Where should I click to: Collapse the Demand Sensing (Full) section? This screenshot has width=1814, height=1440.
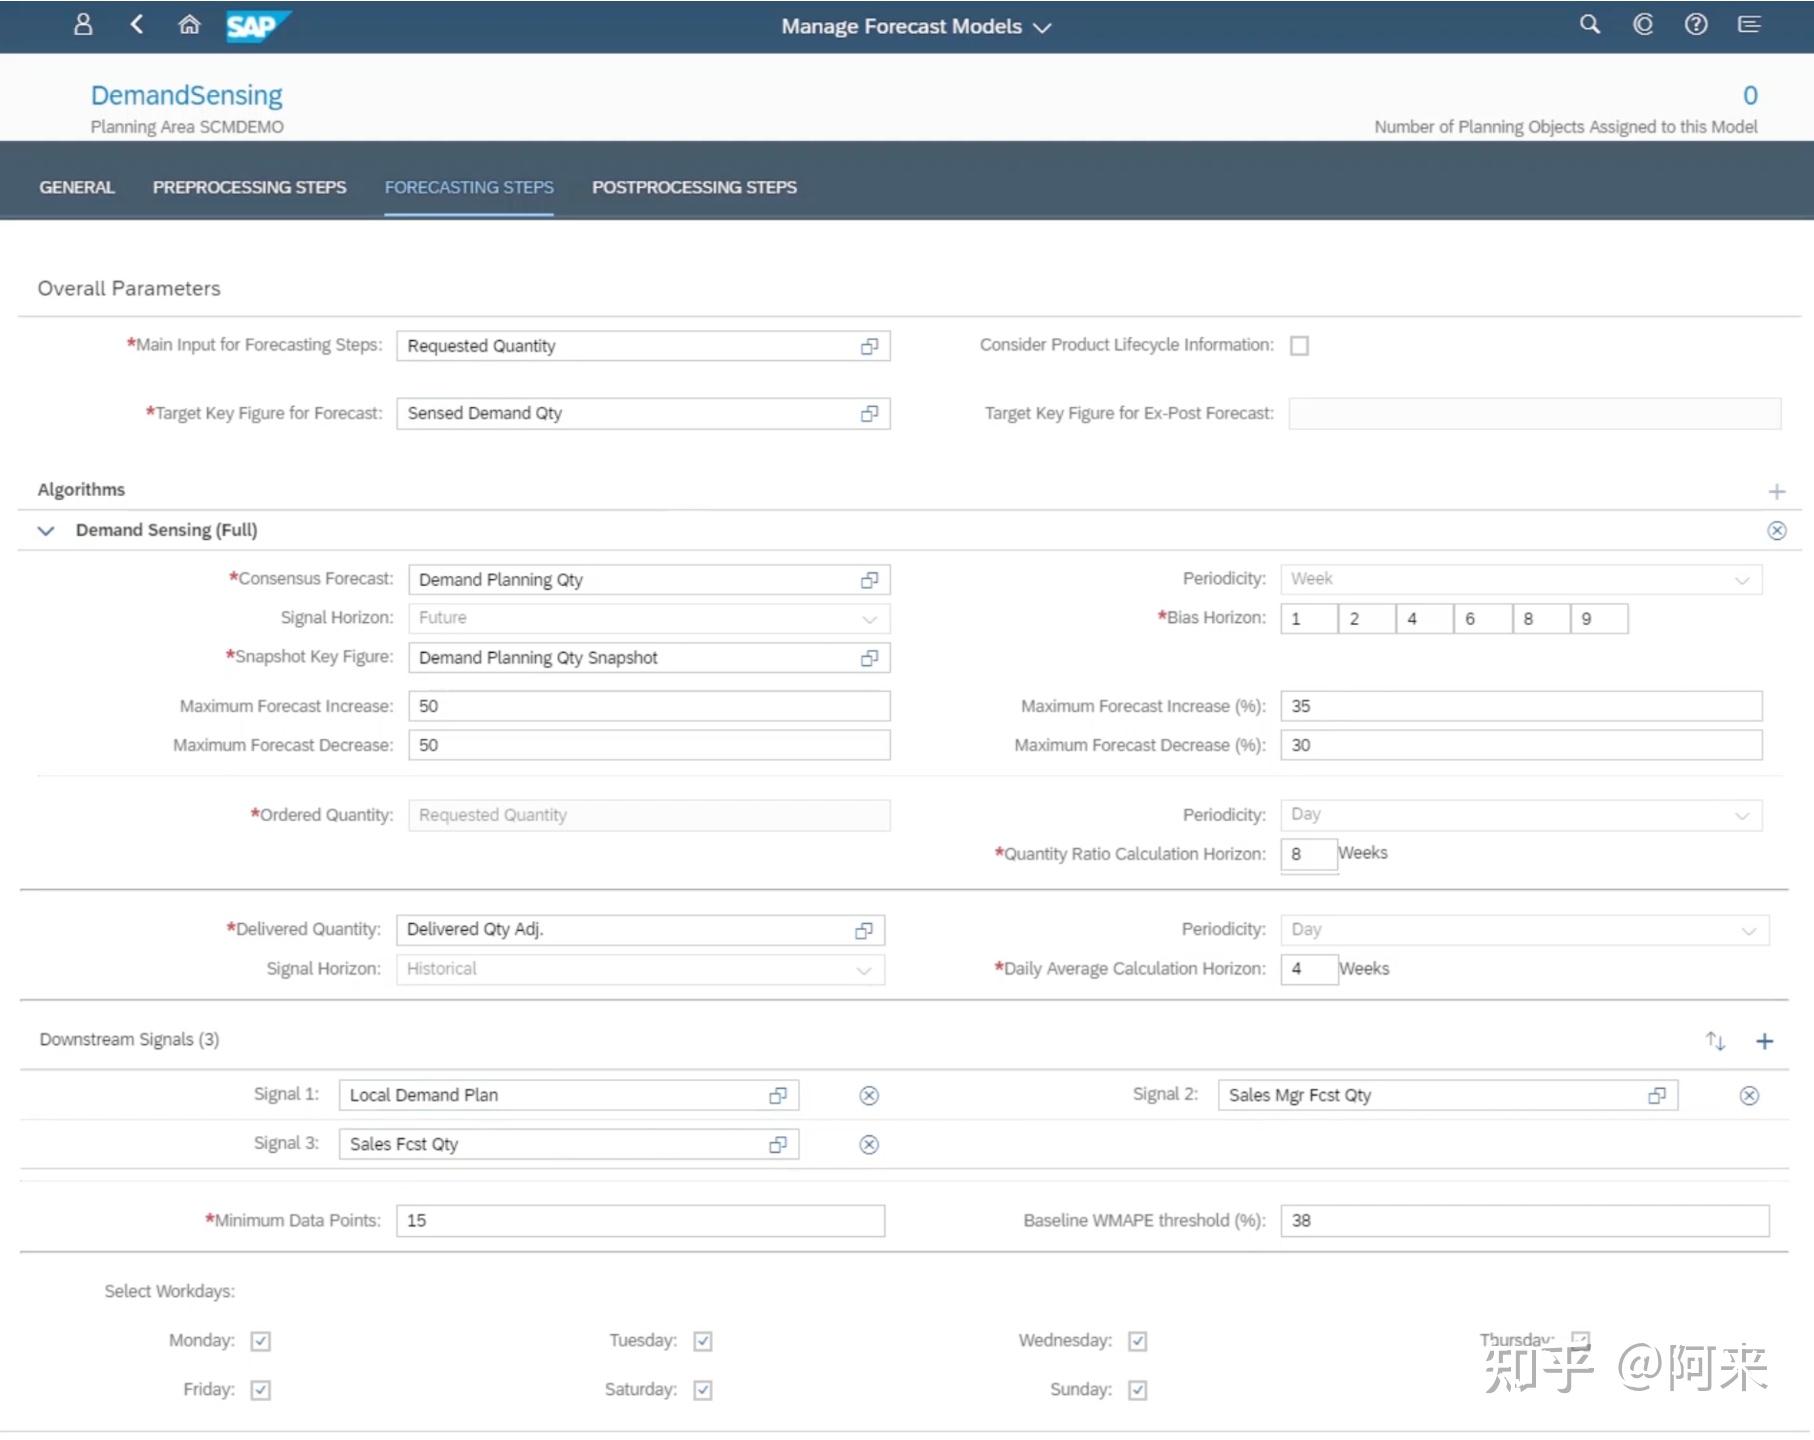45,530
